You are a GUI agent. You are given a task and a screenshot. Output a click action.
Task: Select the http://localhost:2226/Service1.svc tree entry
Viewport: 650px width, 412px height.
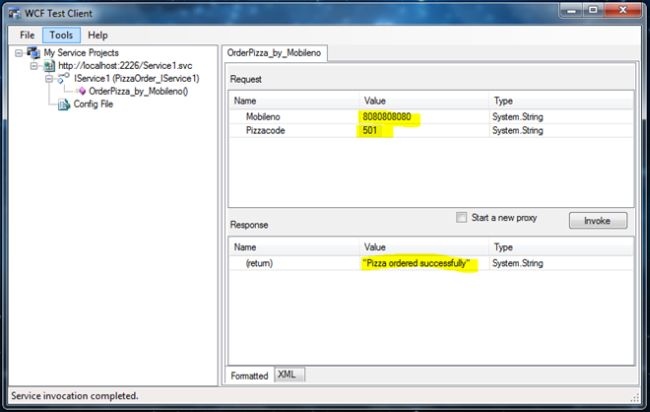click(125, 65)
